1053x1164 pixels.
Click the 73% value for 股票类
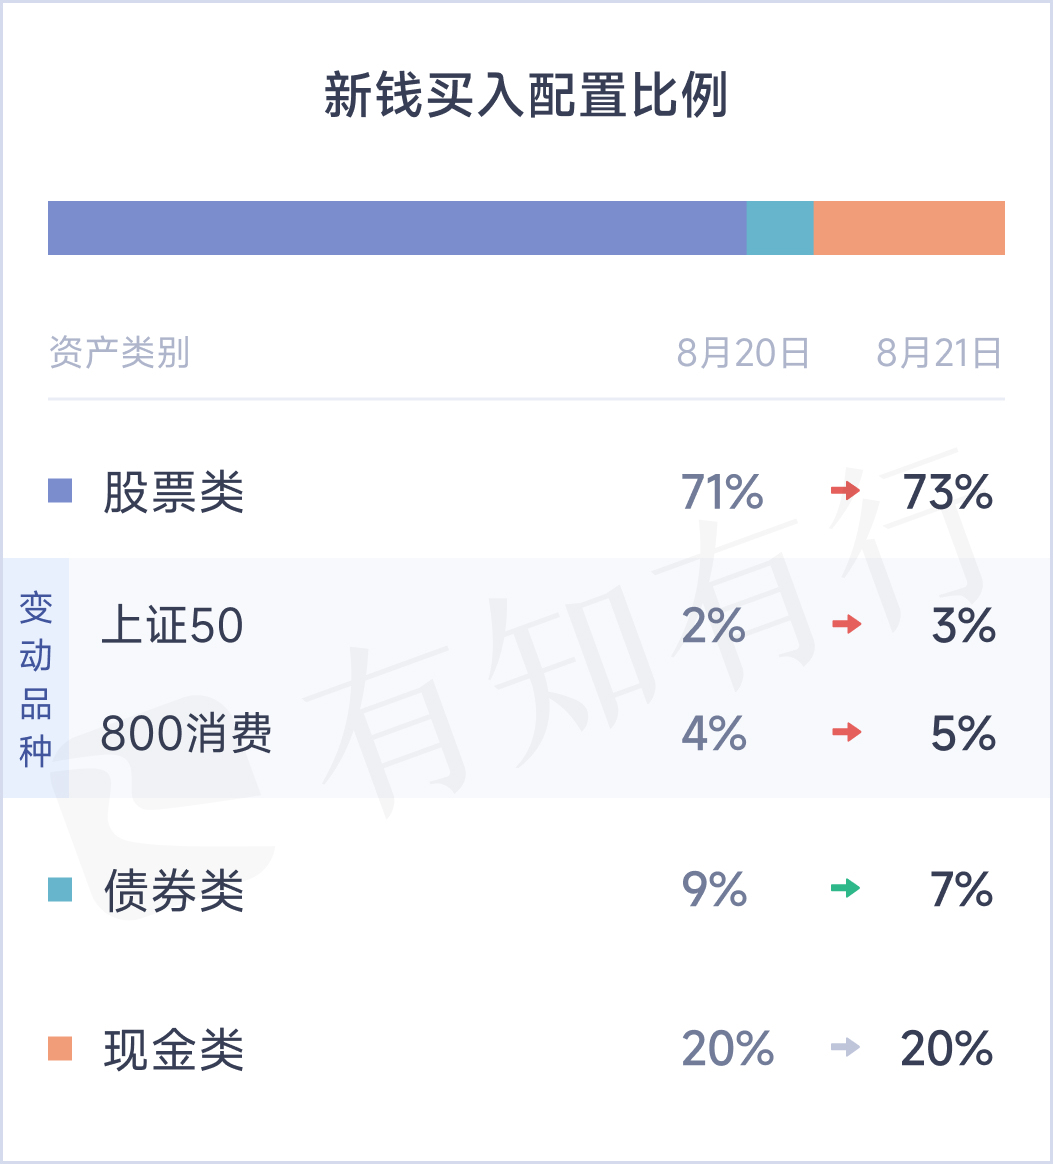coord(948,491)
